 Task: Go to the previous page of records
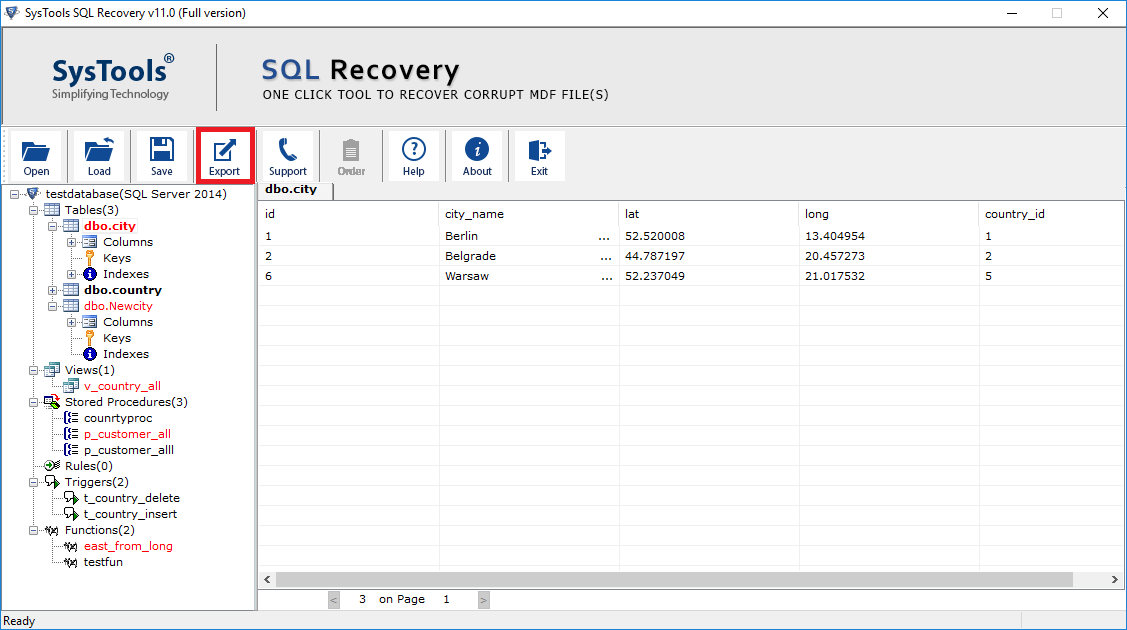[334, 600]
